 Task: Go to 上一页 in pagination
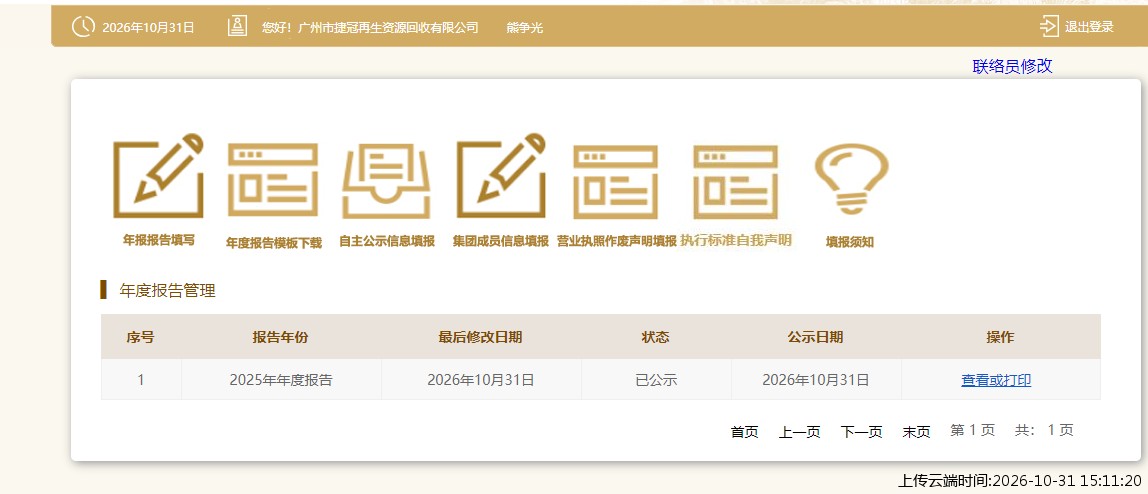click(x=800, y=432)
